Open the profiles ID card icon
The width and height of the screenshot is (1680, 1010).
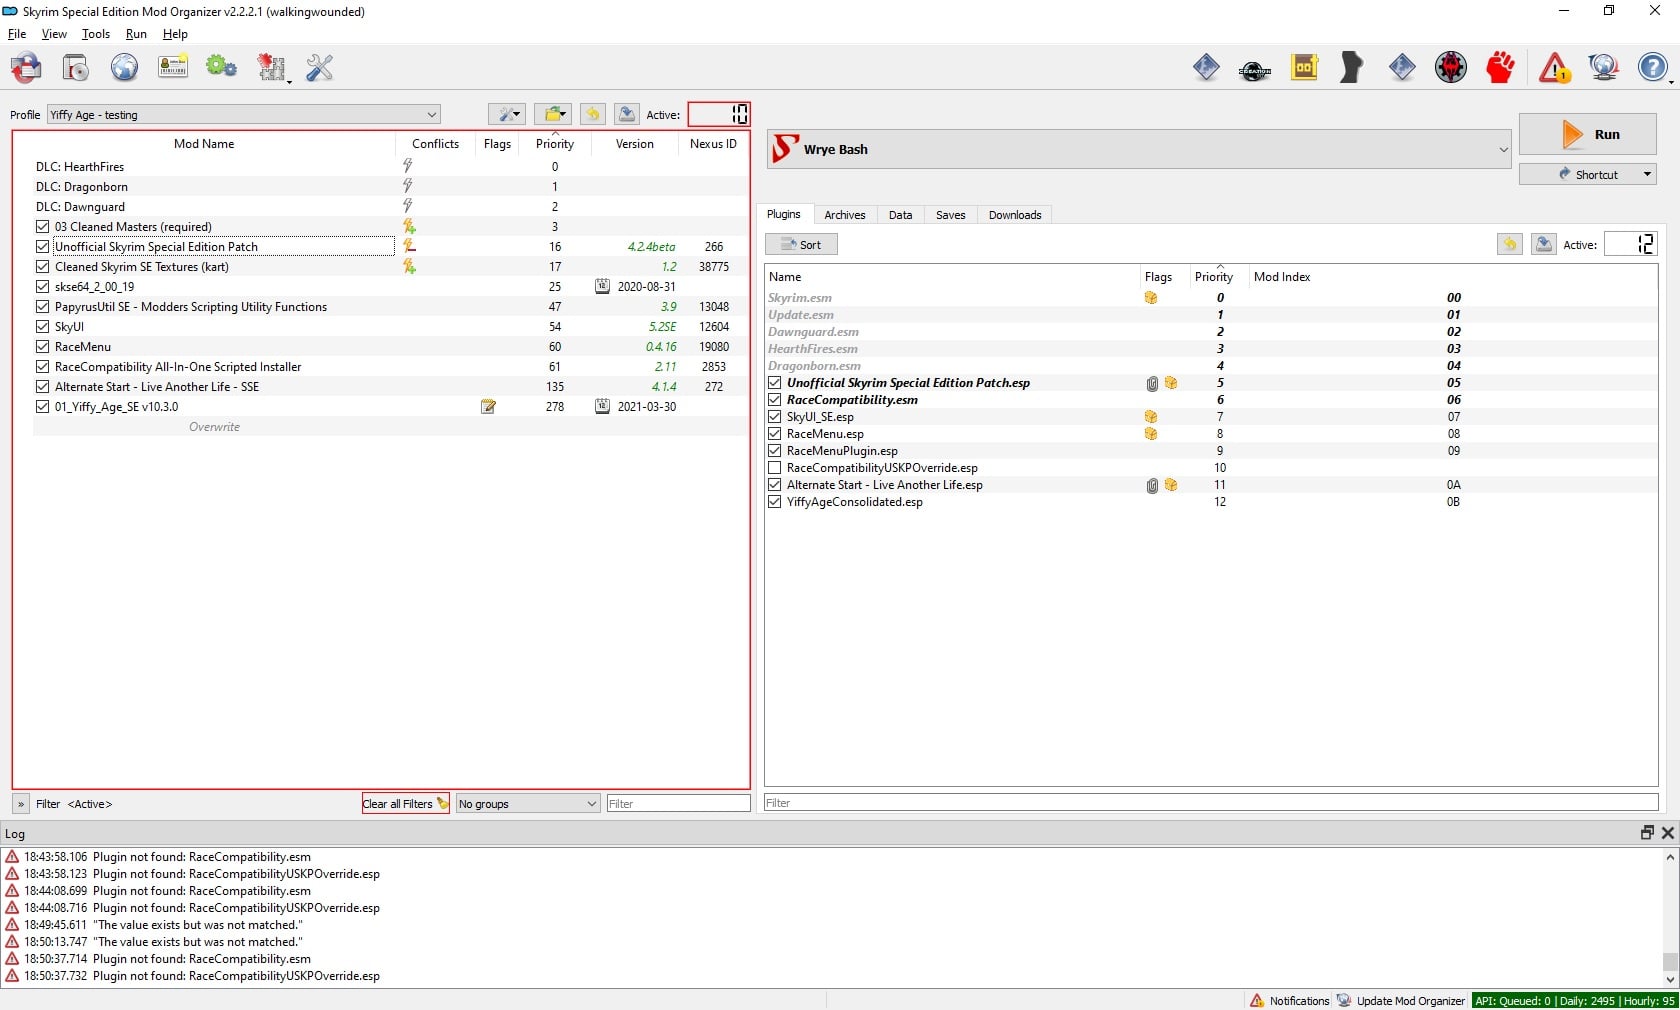pos(173,68)
